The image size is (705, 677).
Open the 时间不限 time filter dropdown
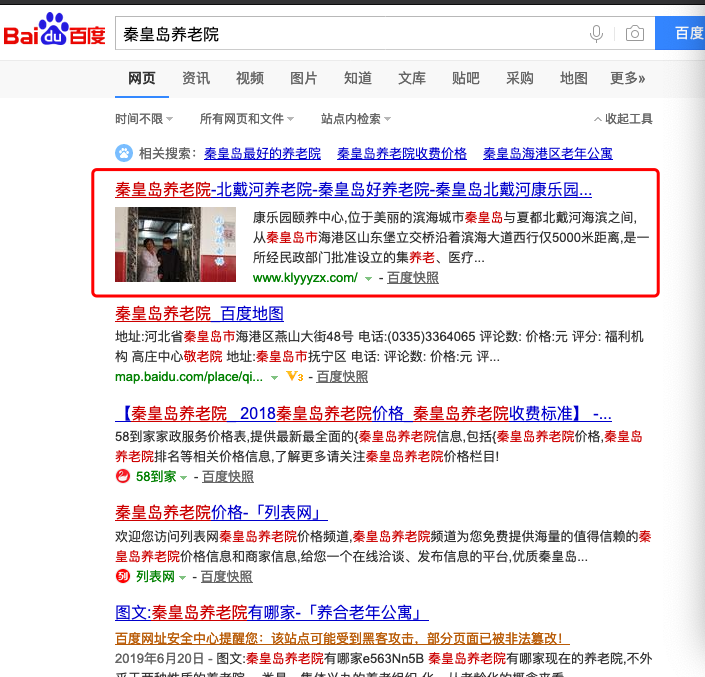[144, 119]
